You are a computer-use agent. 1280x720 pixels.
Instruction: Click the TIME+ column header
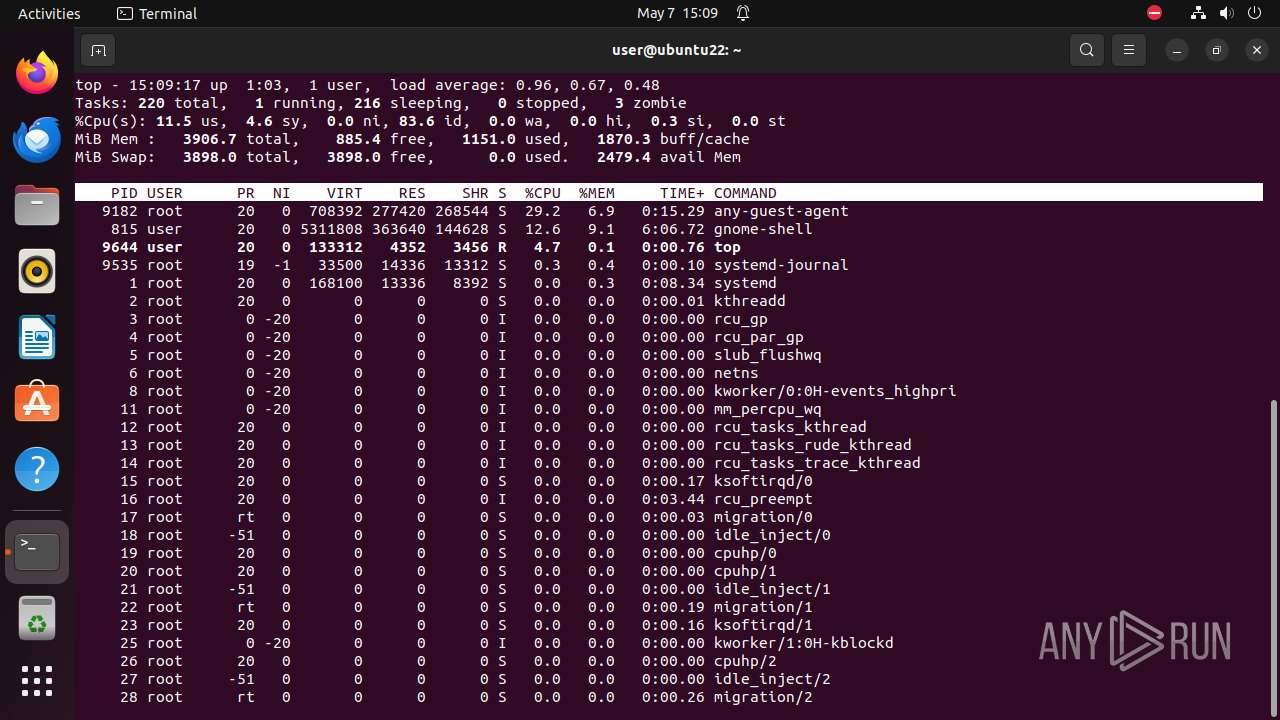(682, 193)
